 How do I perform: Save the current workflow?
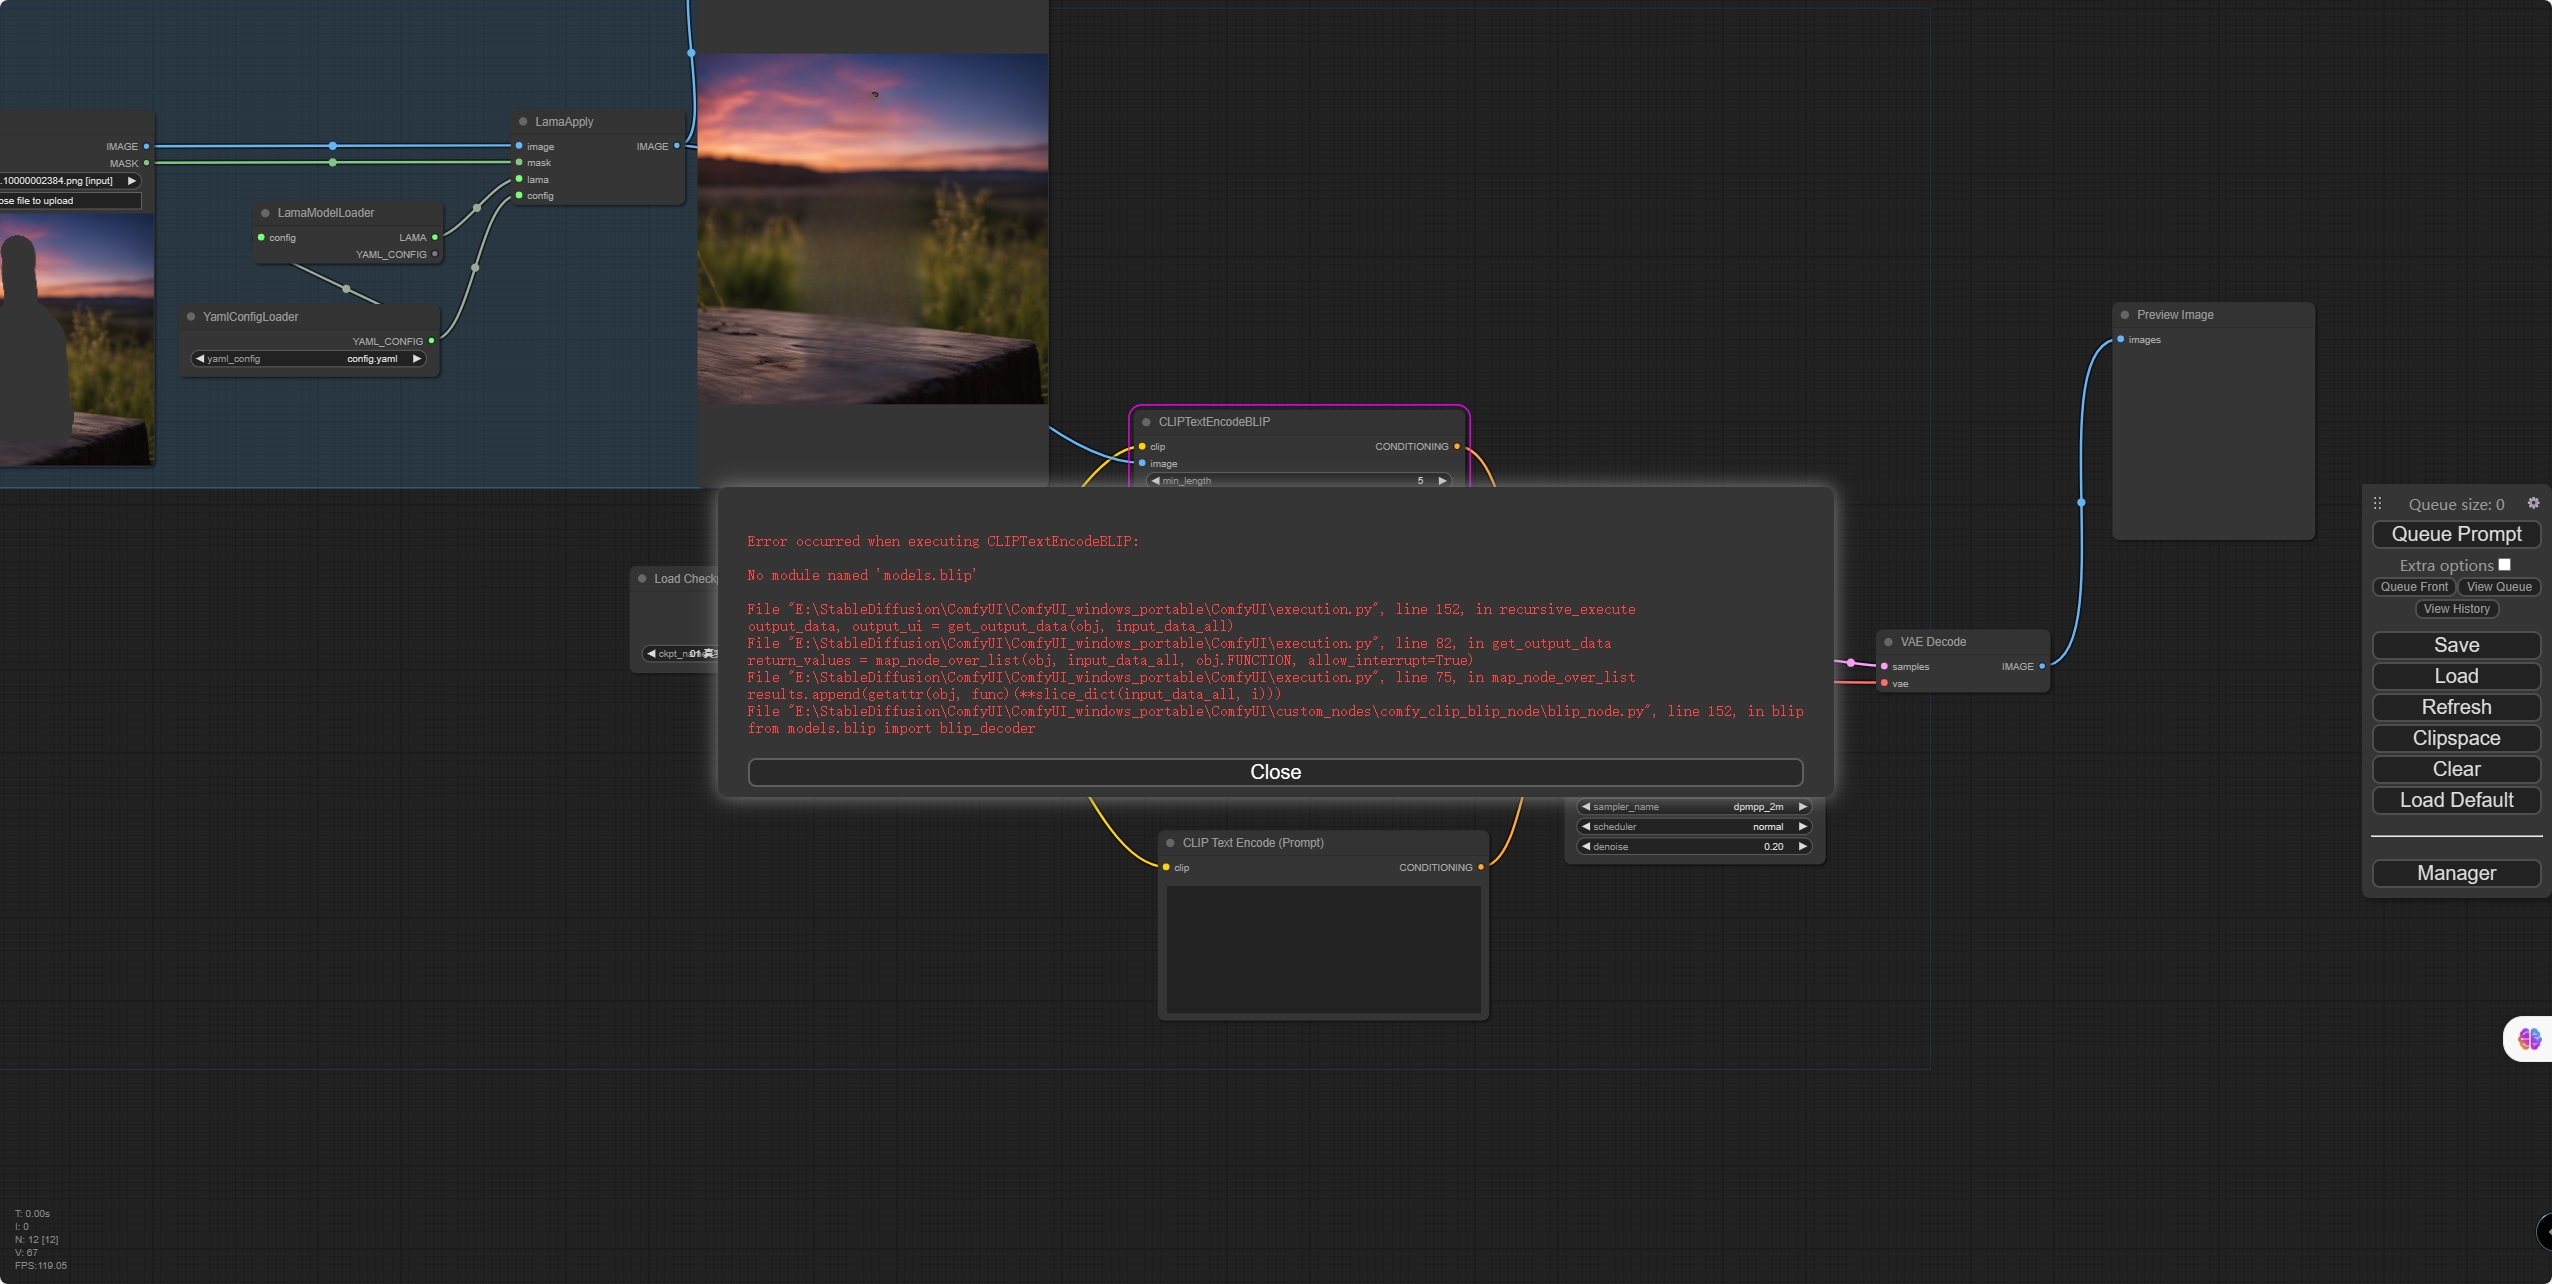point(2455,645)
